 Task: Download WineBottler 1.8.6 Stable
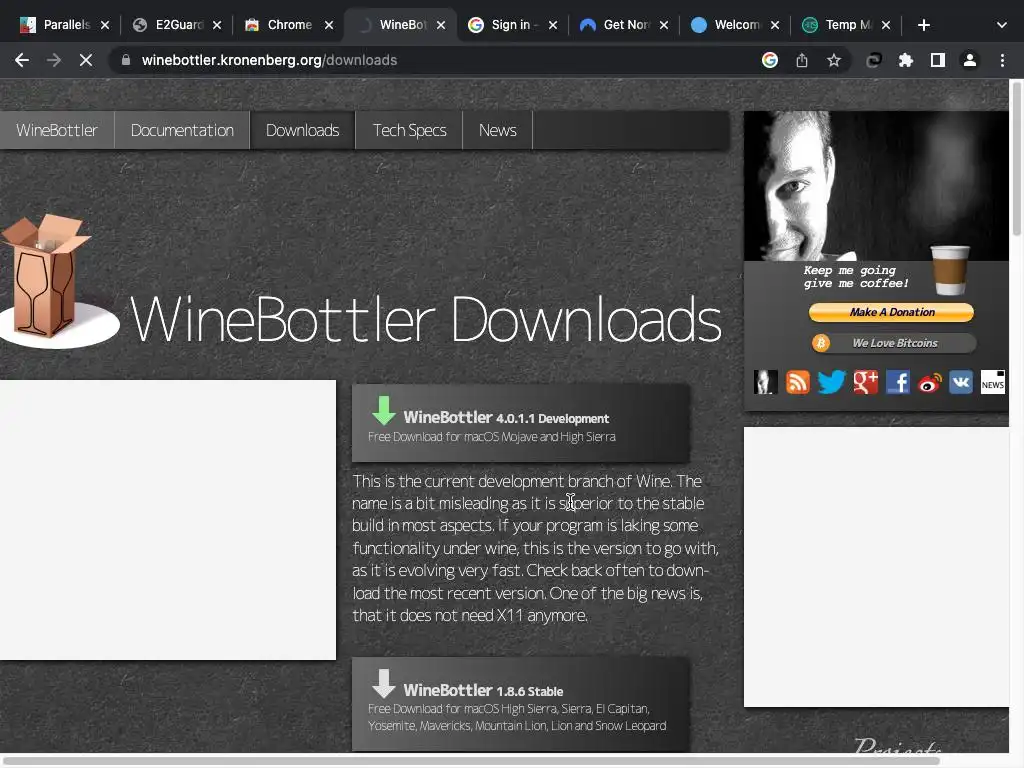pos(520,703)
